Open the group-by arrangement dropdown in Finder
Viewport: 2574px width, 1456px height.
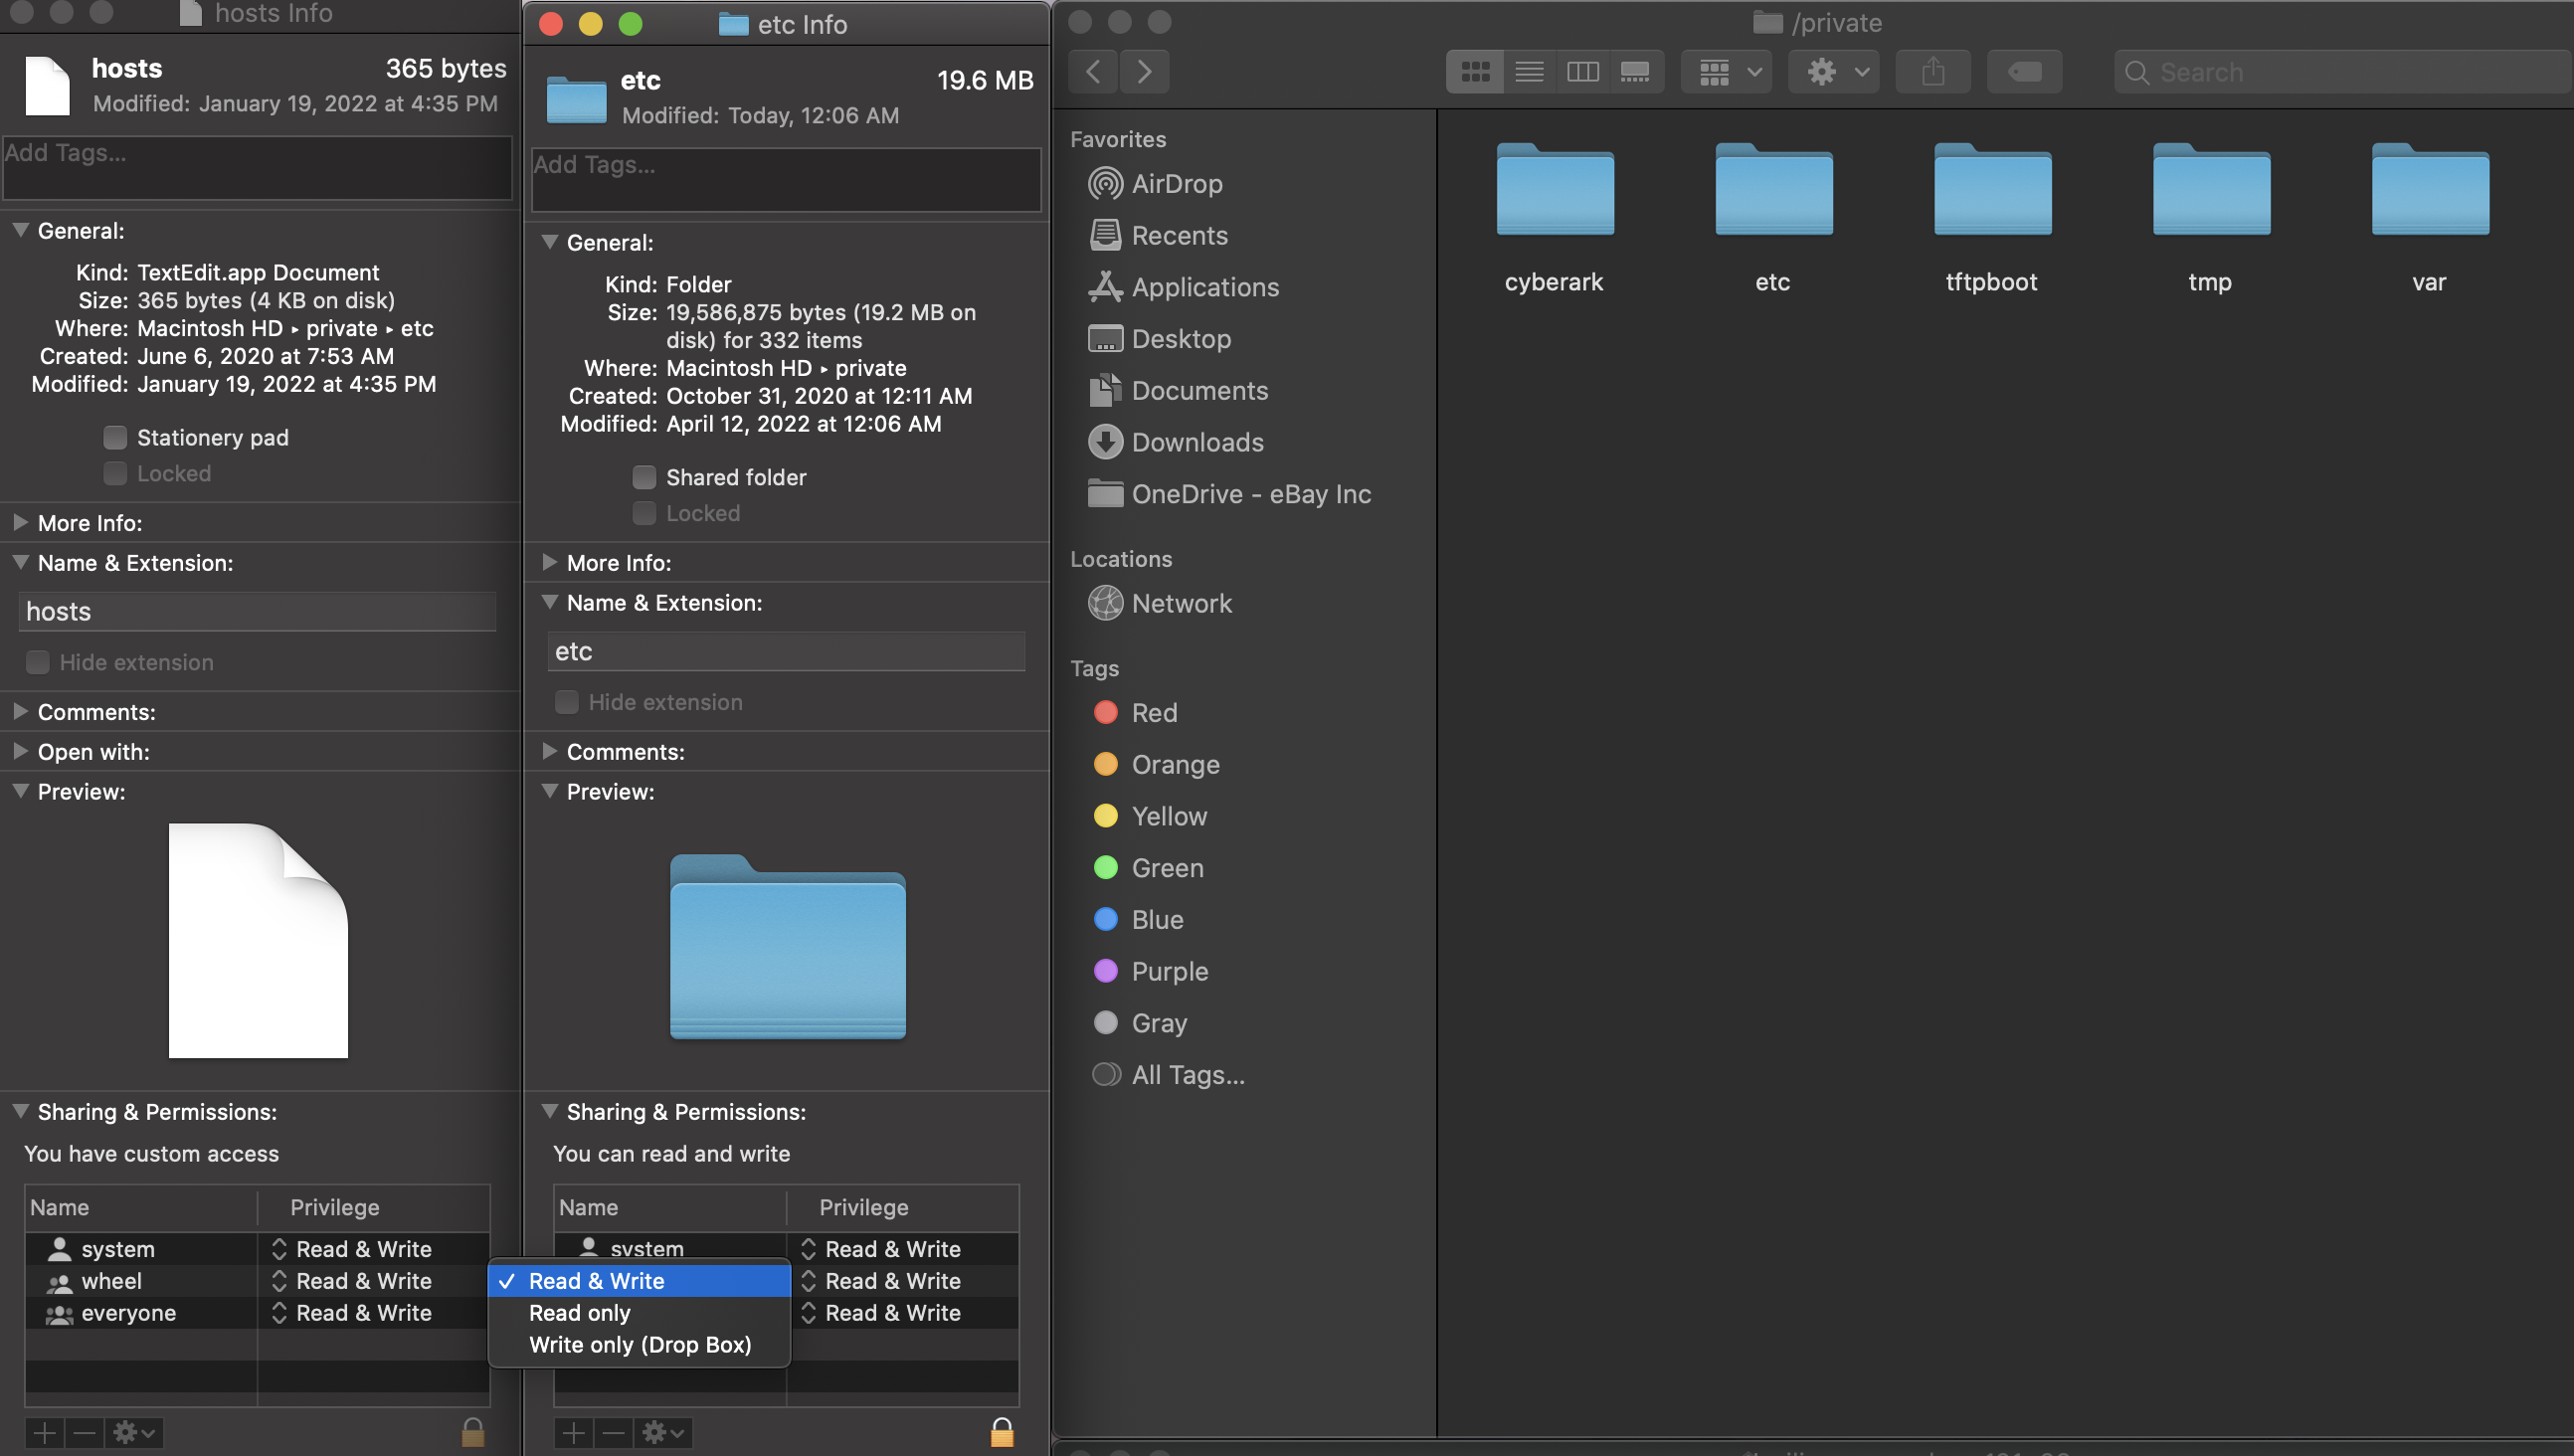[x=1727, y=72]
